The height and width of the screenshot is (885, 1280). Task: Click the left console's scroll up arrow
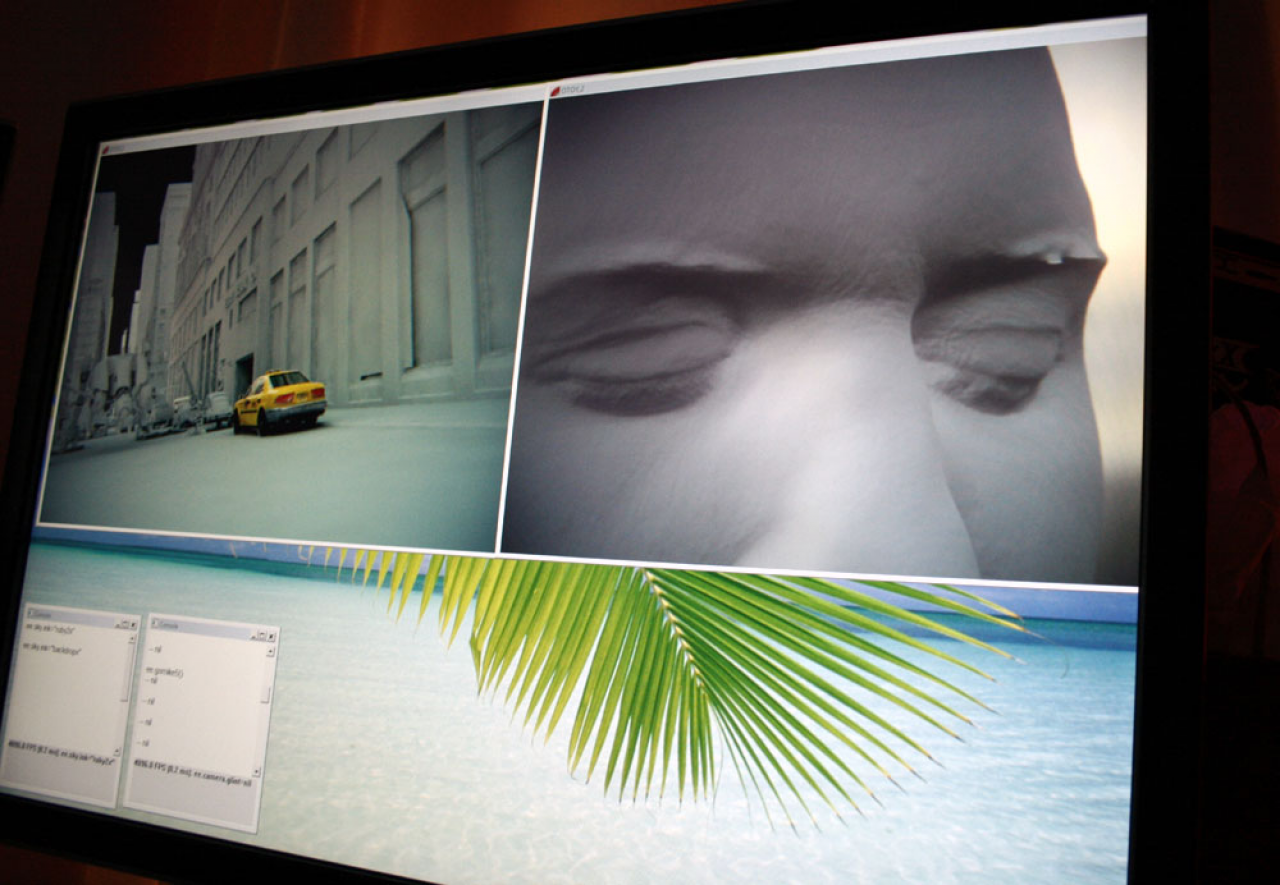(132, 639)
